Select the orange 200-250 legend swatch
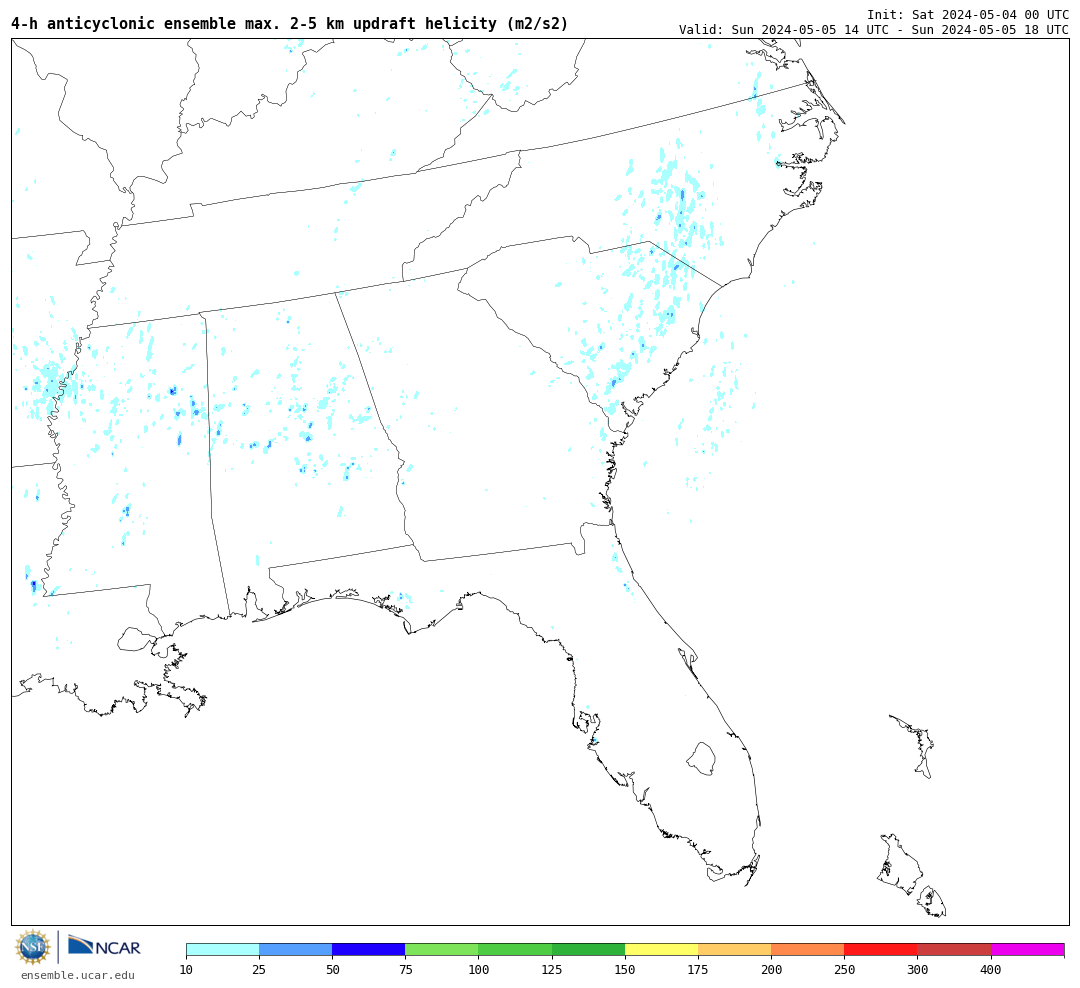Image resolution: width=1080 pixels, height=988 pixels. click(x=807, y=949)
